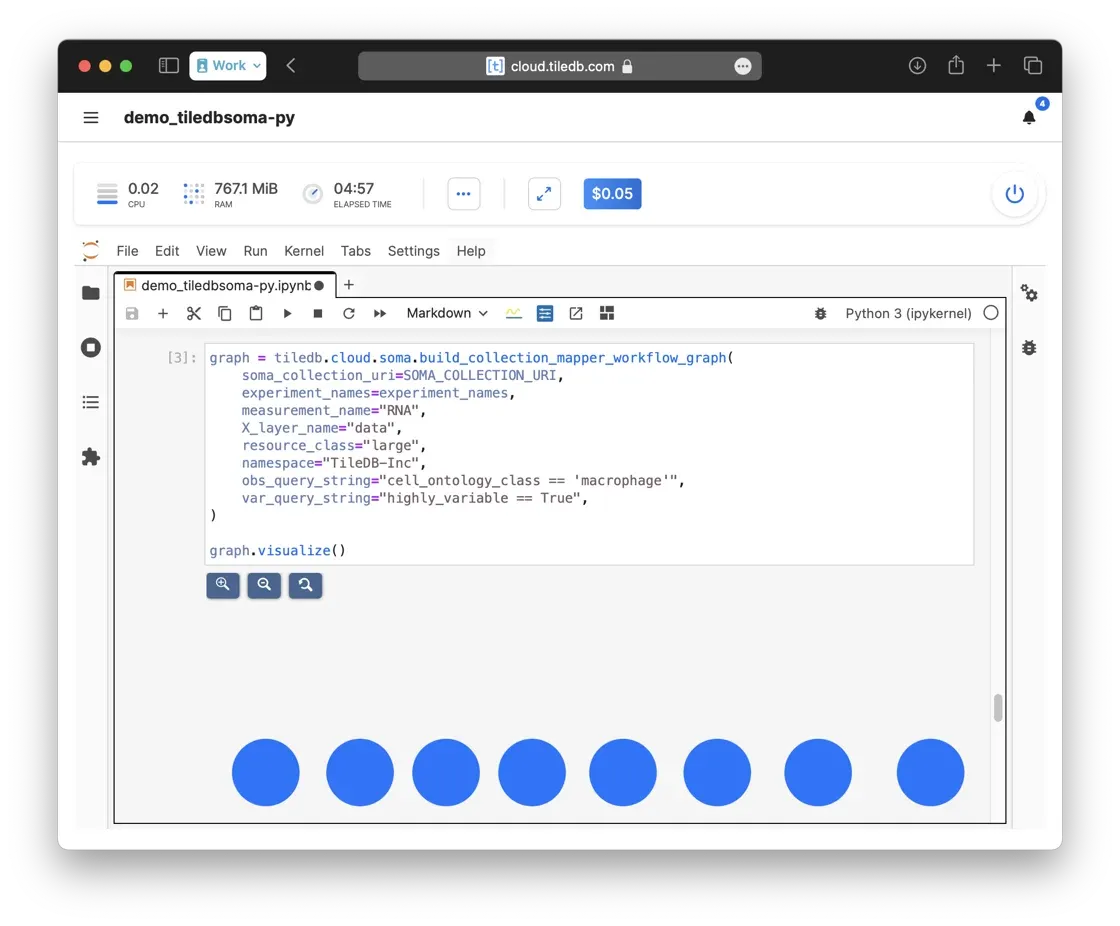1120x926 pixels.
Task: Open the property inspector gears icon
Action: 1029,293
